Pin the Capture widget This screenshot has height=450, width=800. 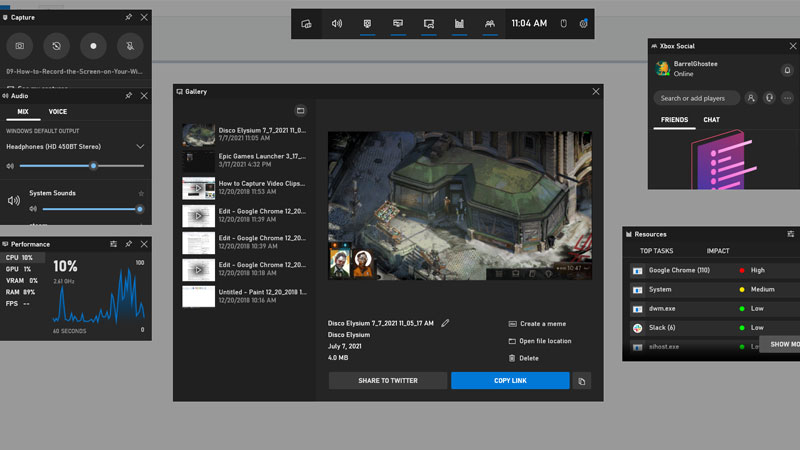click(x=129, y=17)
